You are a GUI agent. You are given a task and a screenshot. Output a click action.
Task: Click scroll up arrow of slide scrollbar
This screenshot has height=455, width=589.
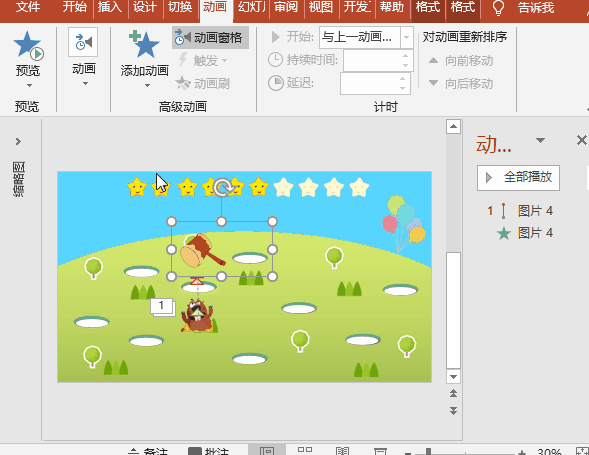[x=453, y=127]
